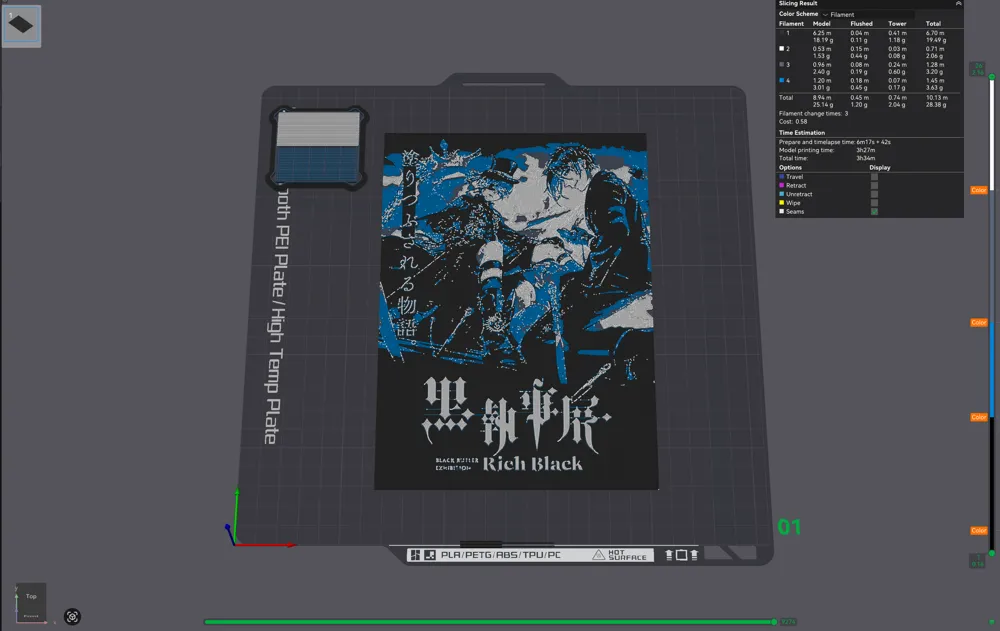1000x631 pixels.
Task: Click the Unretract cyan legend swatch
Action: (781, 194)
